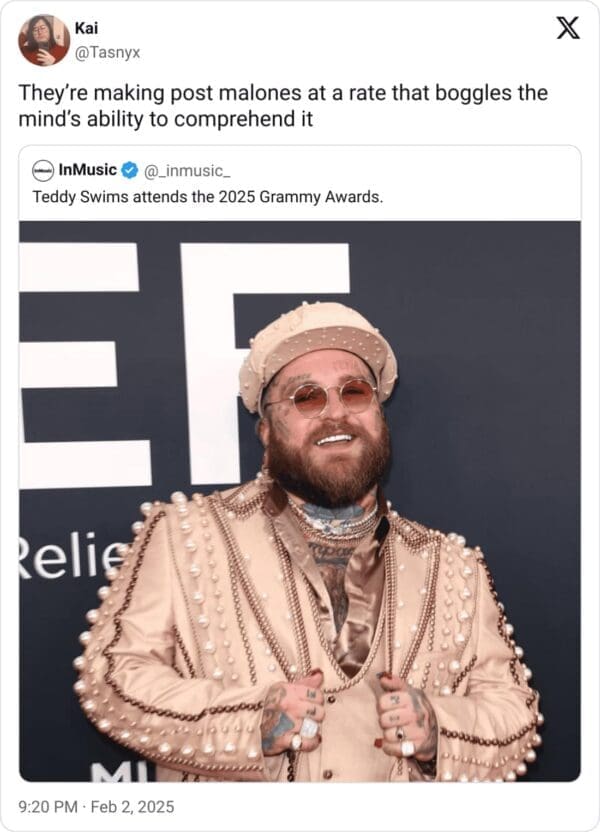Select the InMusic account avatar icon
The height and width of the screenshot is (832, 600).
pos(43,170)
